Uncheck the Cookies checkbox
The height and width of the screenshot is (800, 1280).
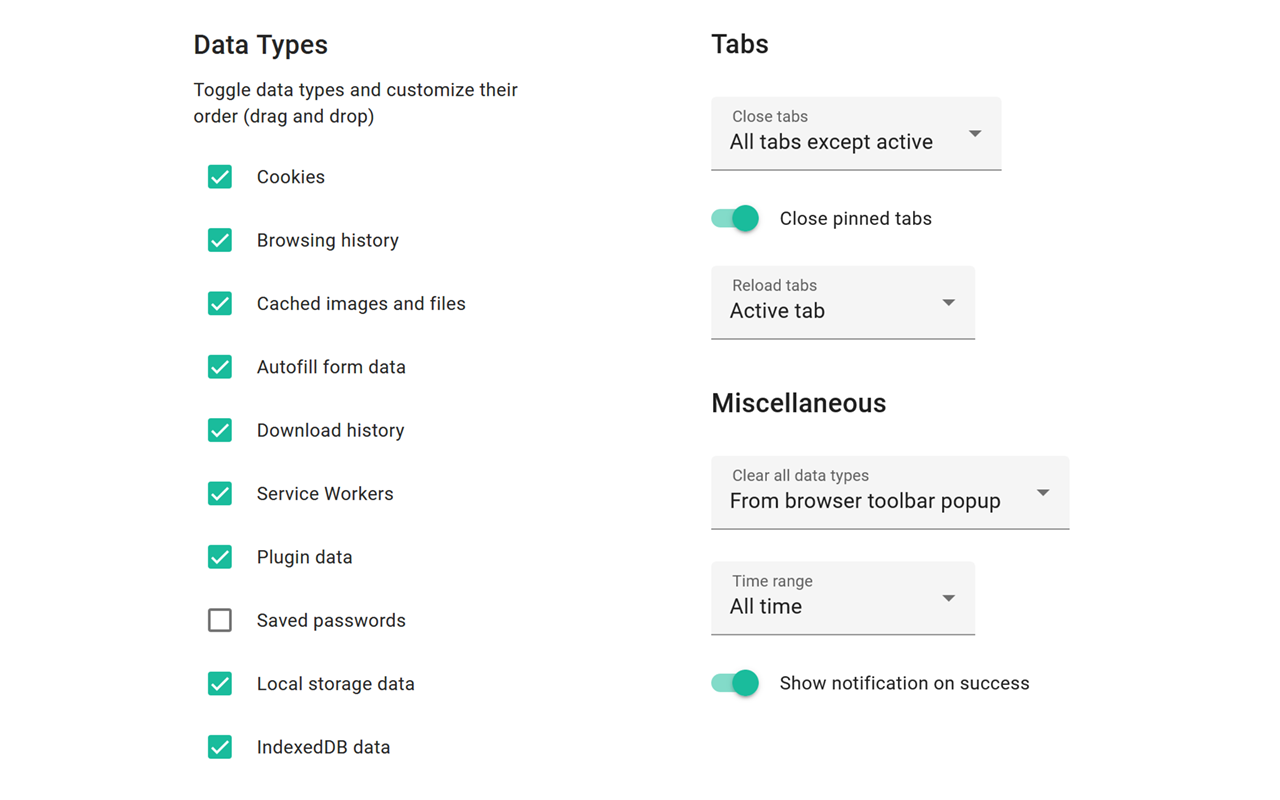click(x=220, y=177)
